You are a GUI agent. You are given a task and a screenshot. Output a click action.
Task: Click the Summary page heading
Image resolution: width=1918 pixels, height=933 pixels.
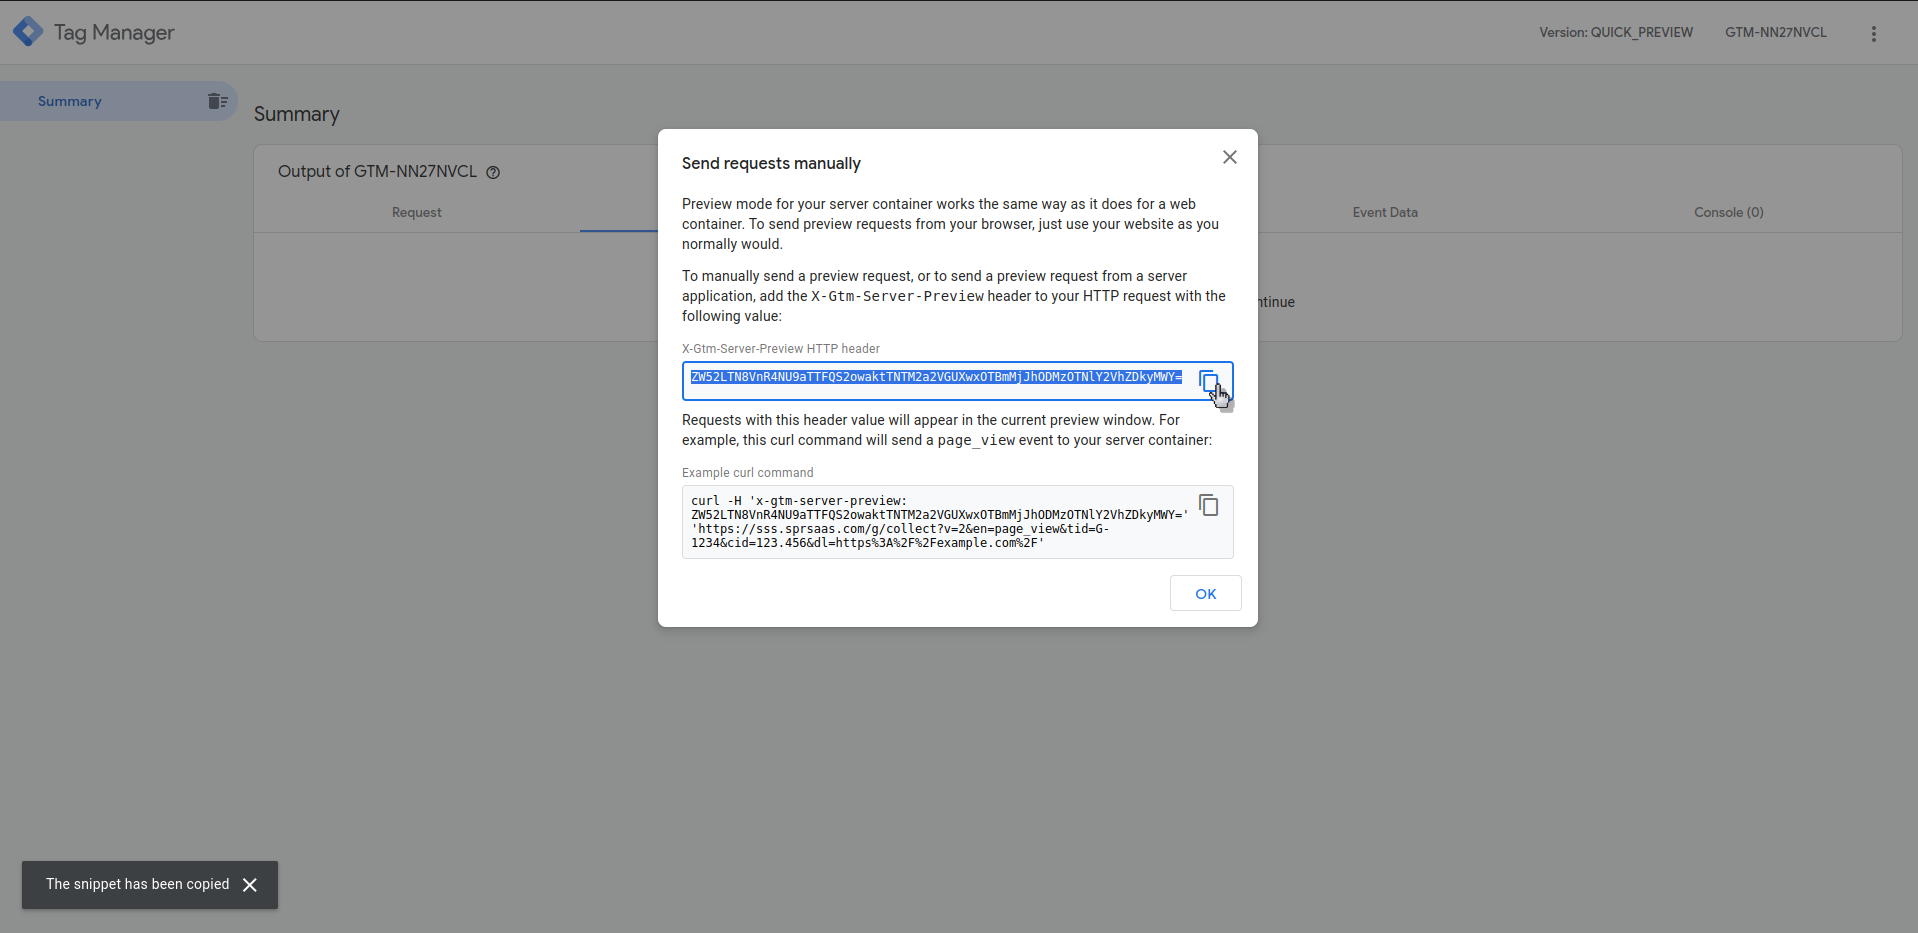click(x=297, y=114)
